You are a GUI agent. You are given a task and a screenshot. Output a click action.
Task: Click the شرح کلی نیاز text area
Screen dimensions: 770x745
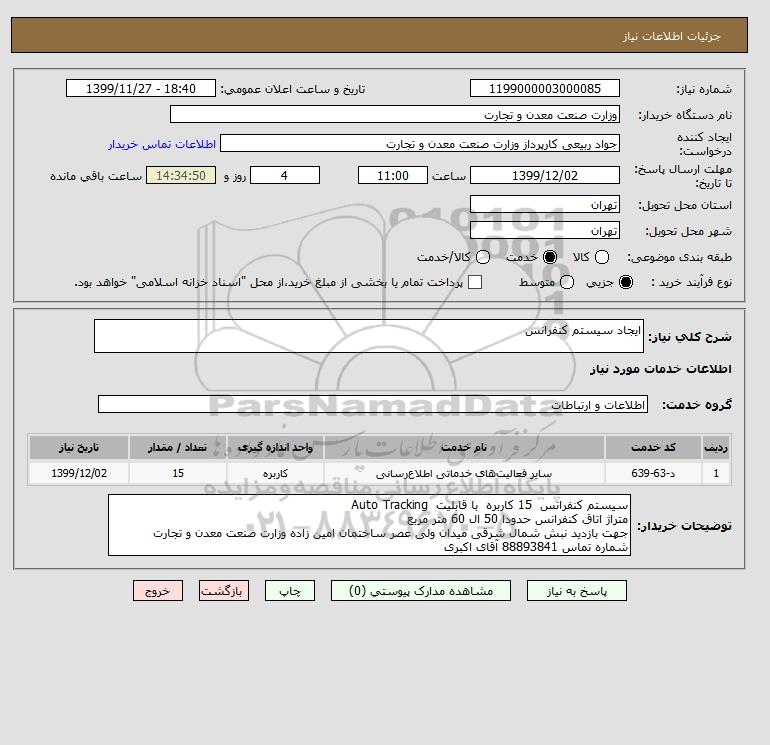coord(369,336)
